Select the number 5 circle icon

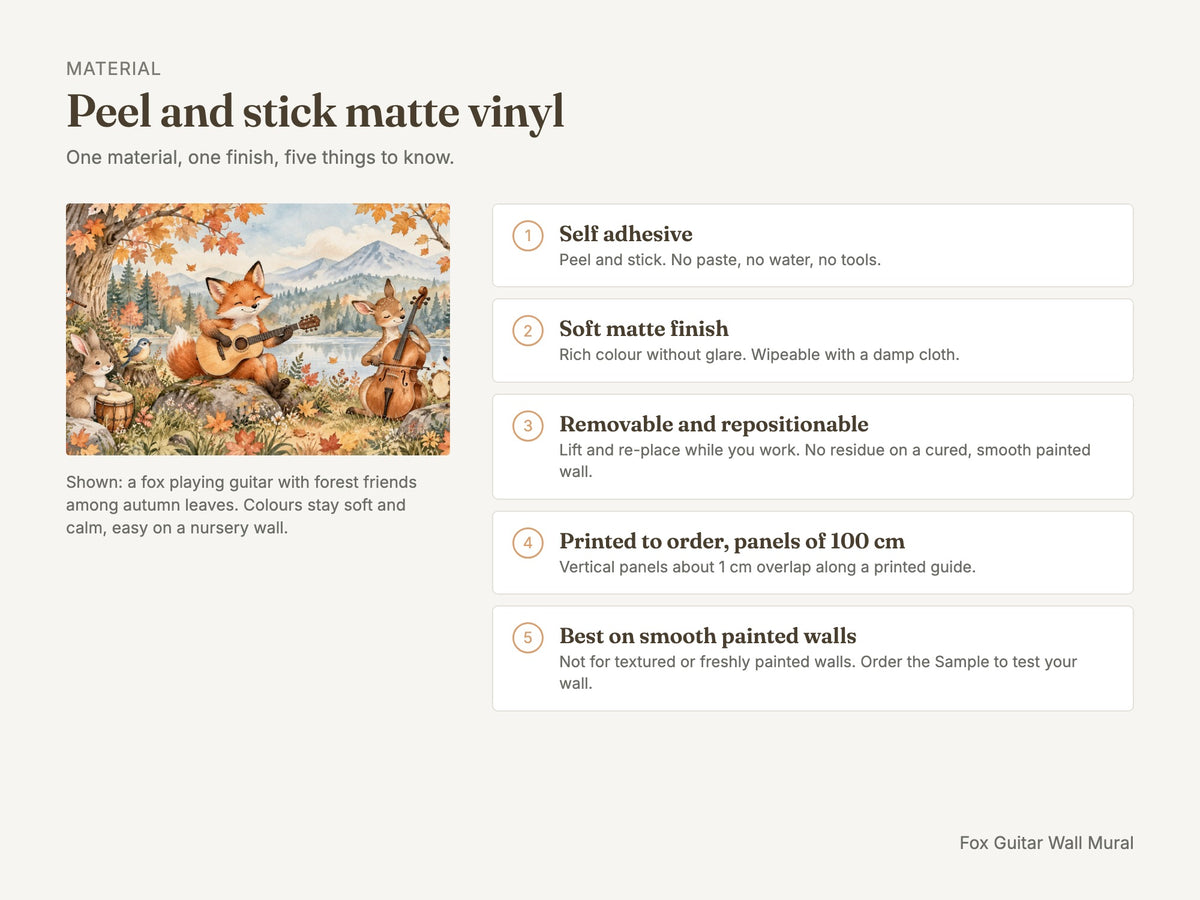click(528, 638)
